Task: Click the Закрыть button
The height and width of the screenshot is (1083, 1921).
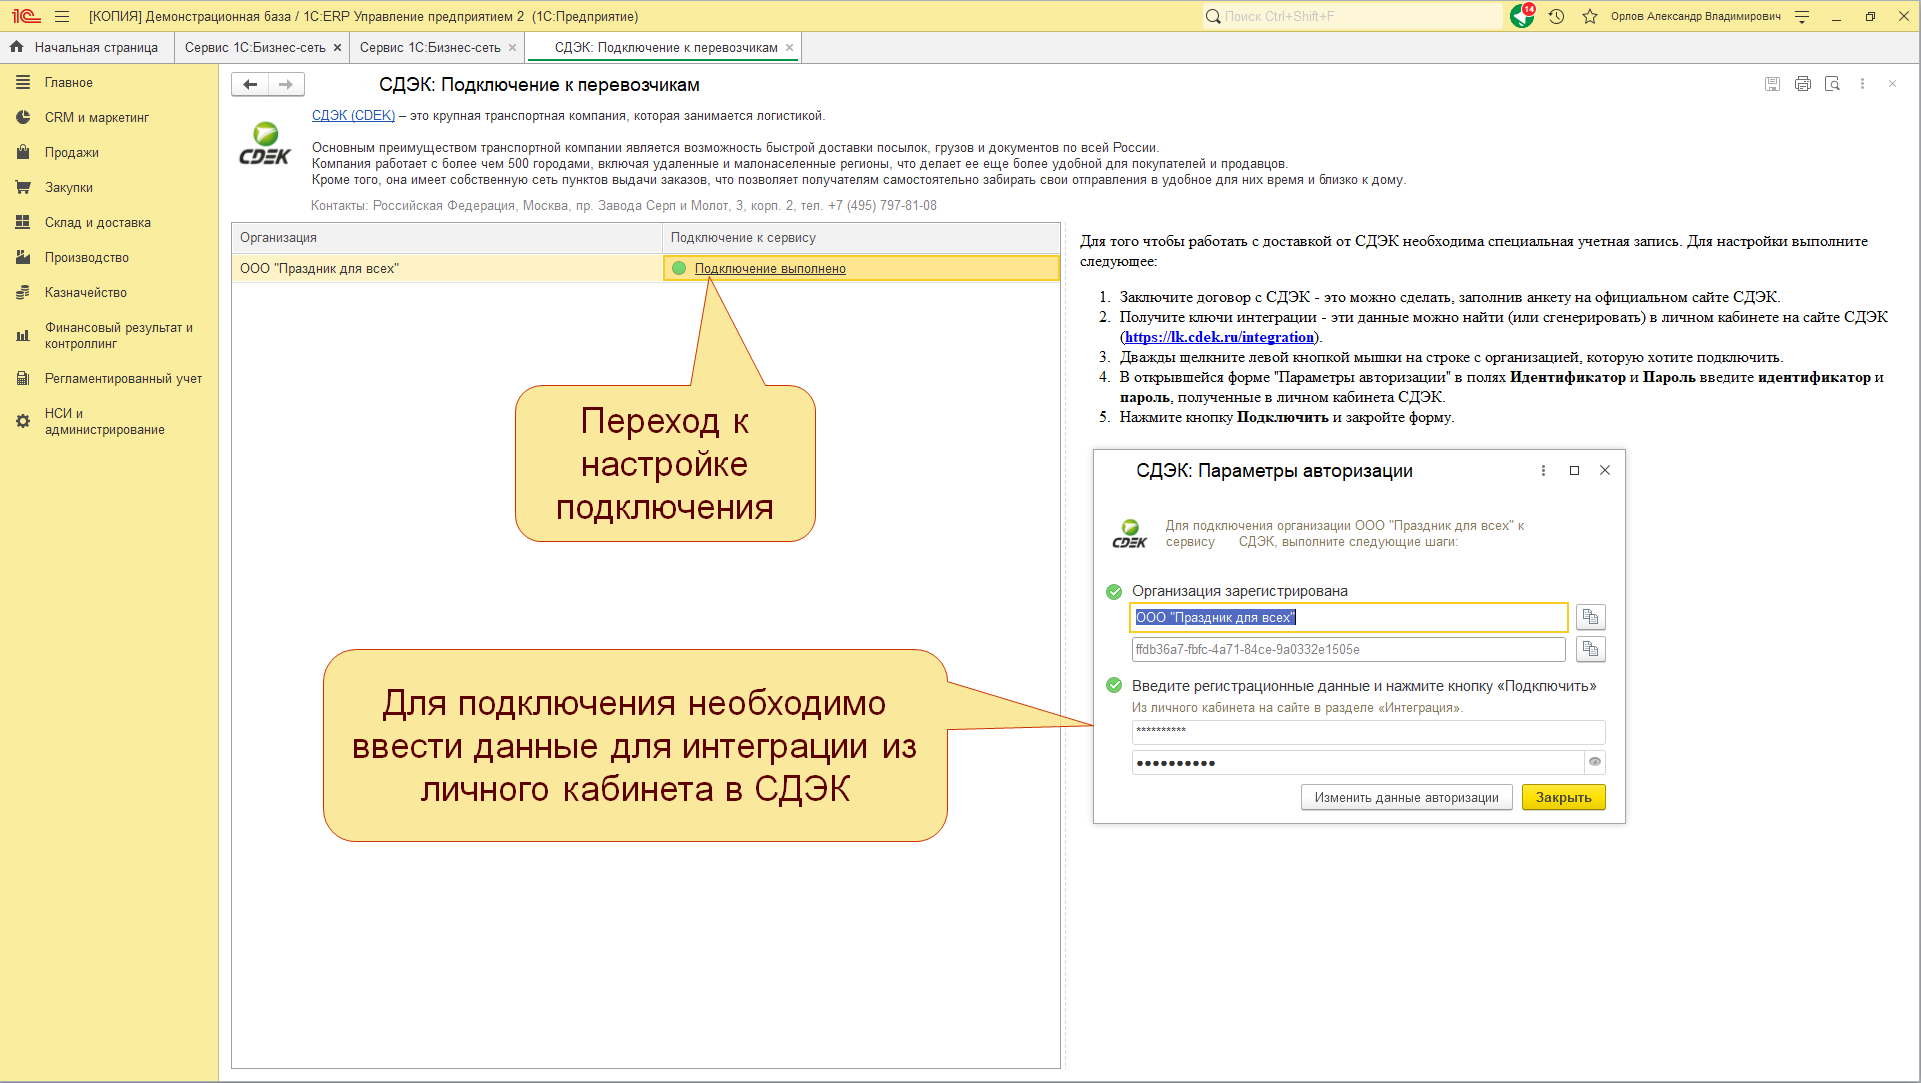Action: pyautogui.click(x=1563, y=797)
